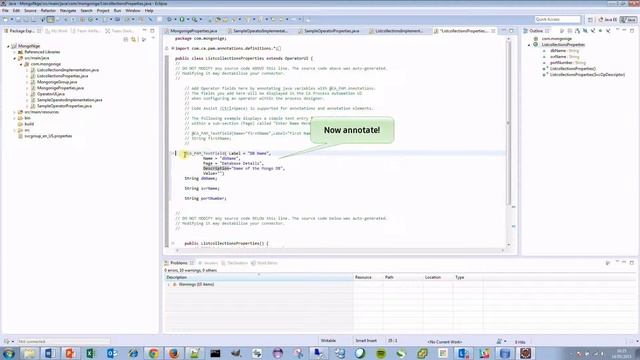Click the Resource column header

368,277
